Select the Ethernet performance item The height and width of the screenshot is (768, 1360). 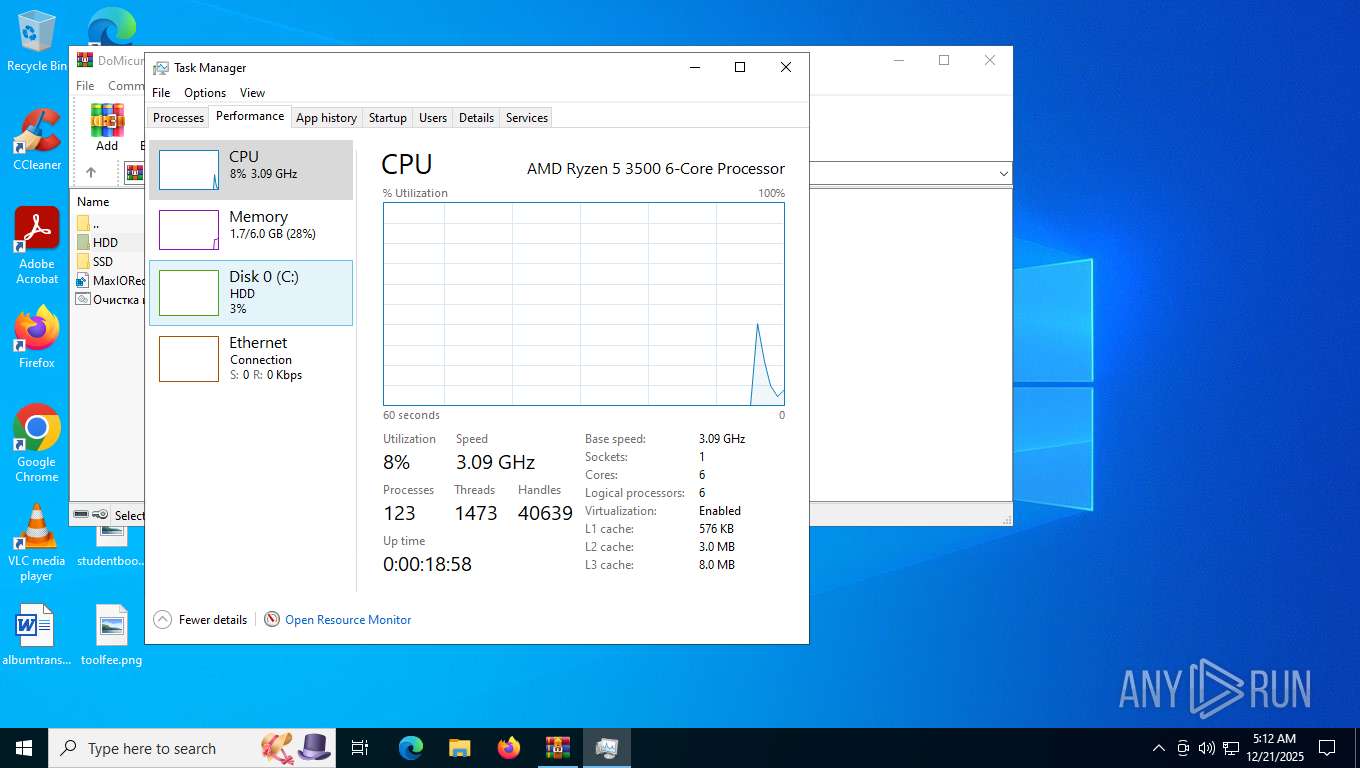251,358
